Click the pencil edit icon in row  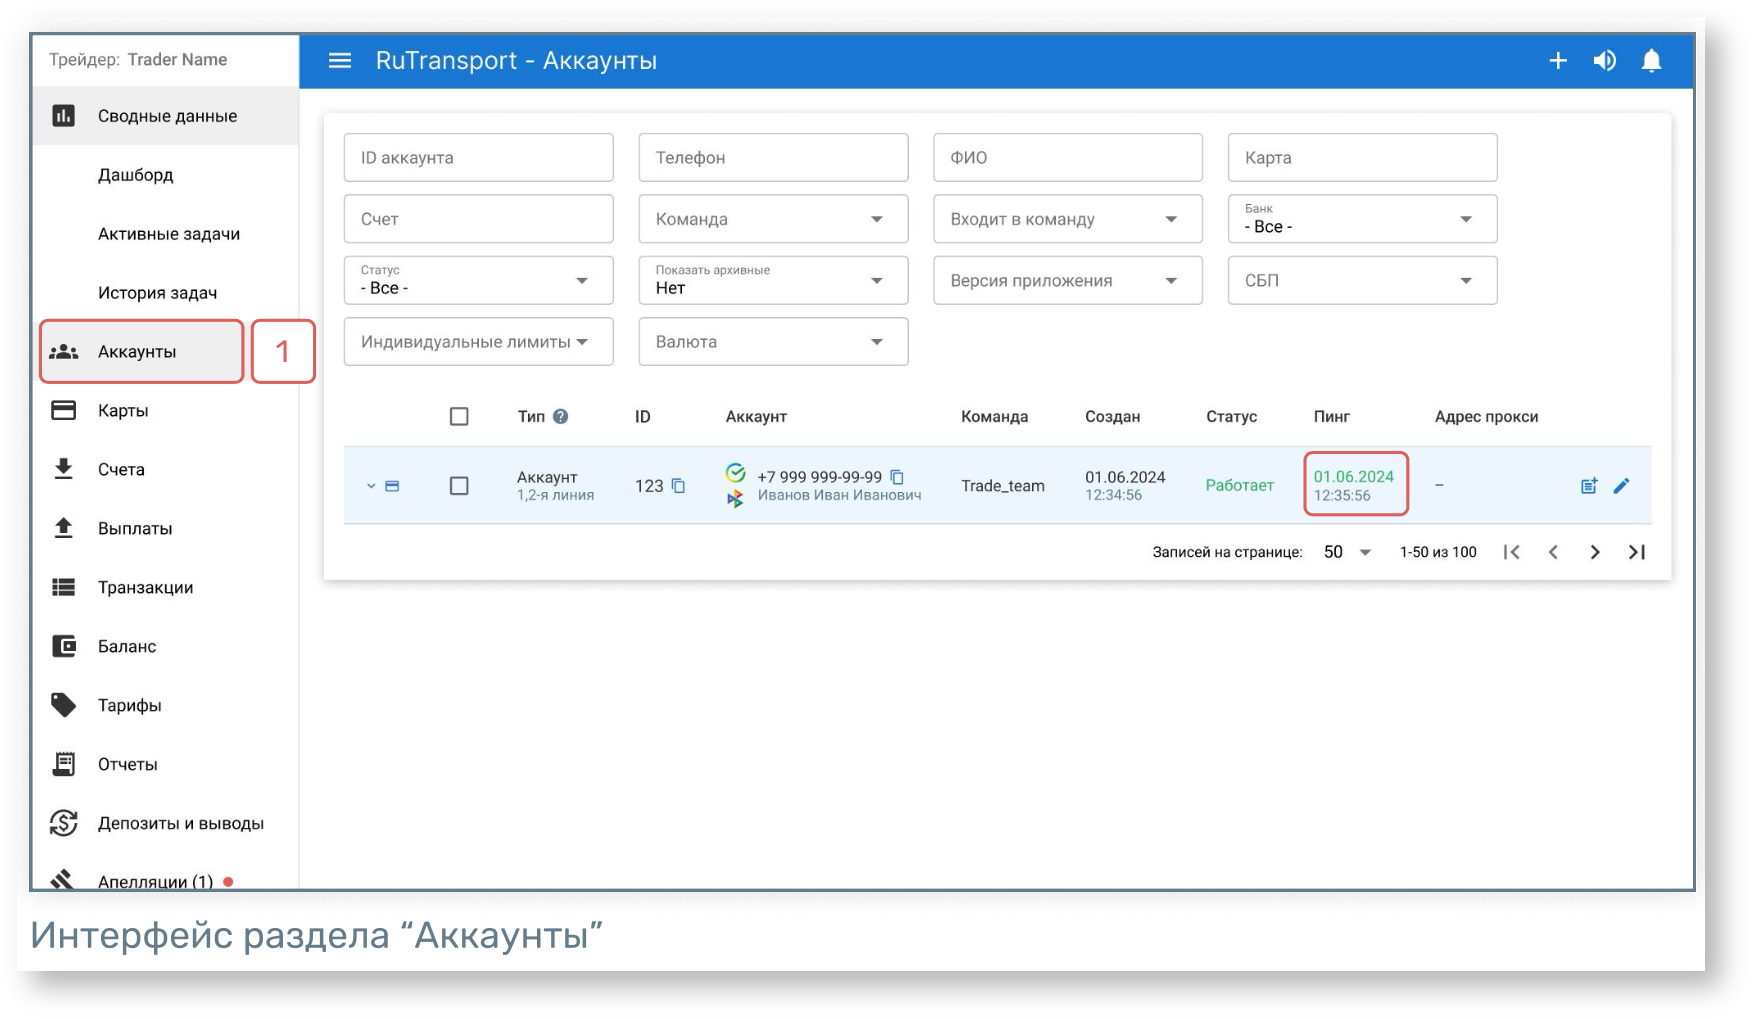pos(1621,486)
